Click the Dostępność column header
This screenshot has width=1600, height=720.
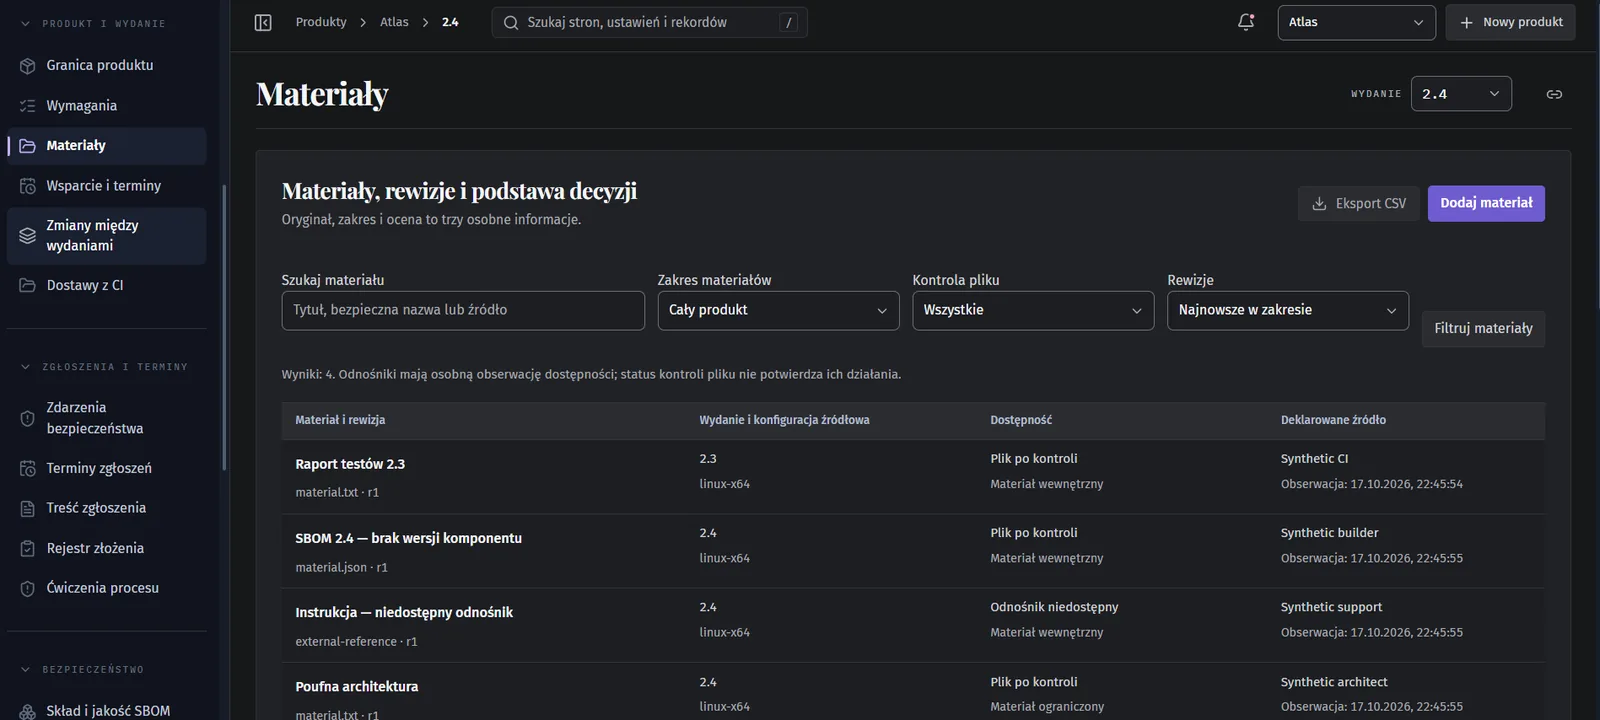(x=1021, y=420)
